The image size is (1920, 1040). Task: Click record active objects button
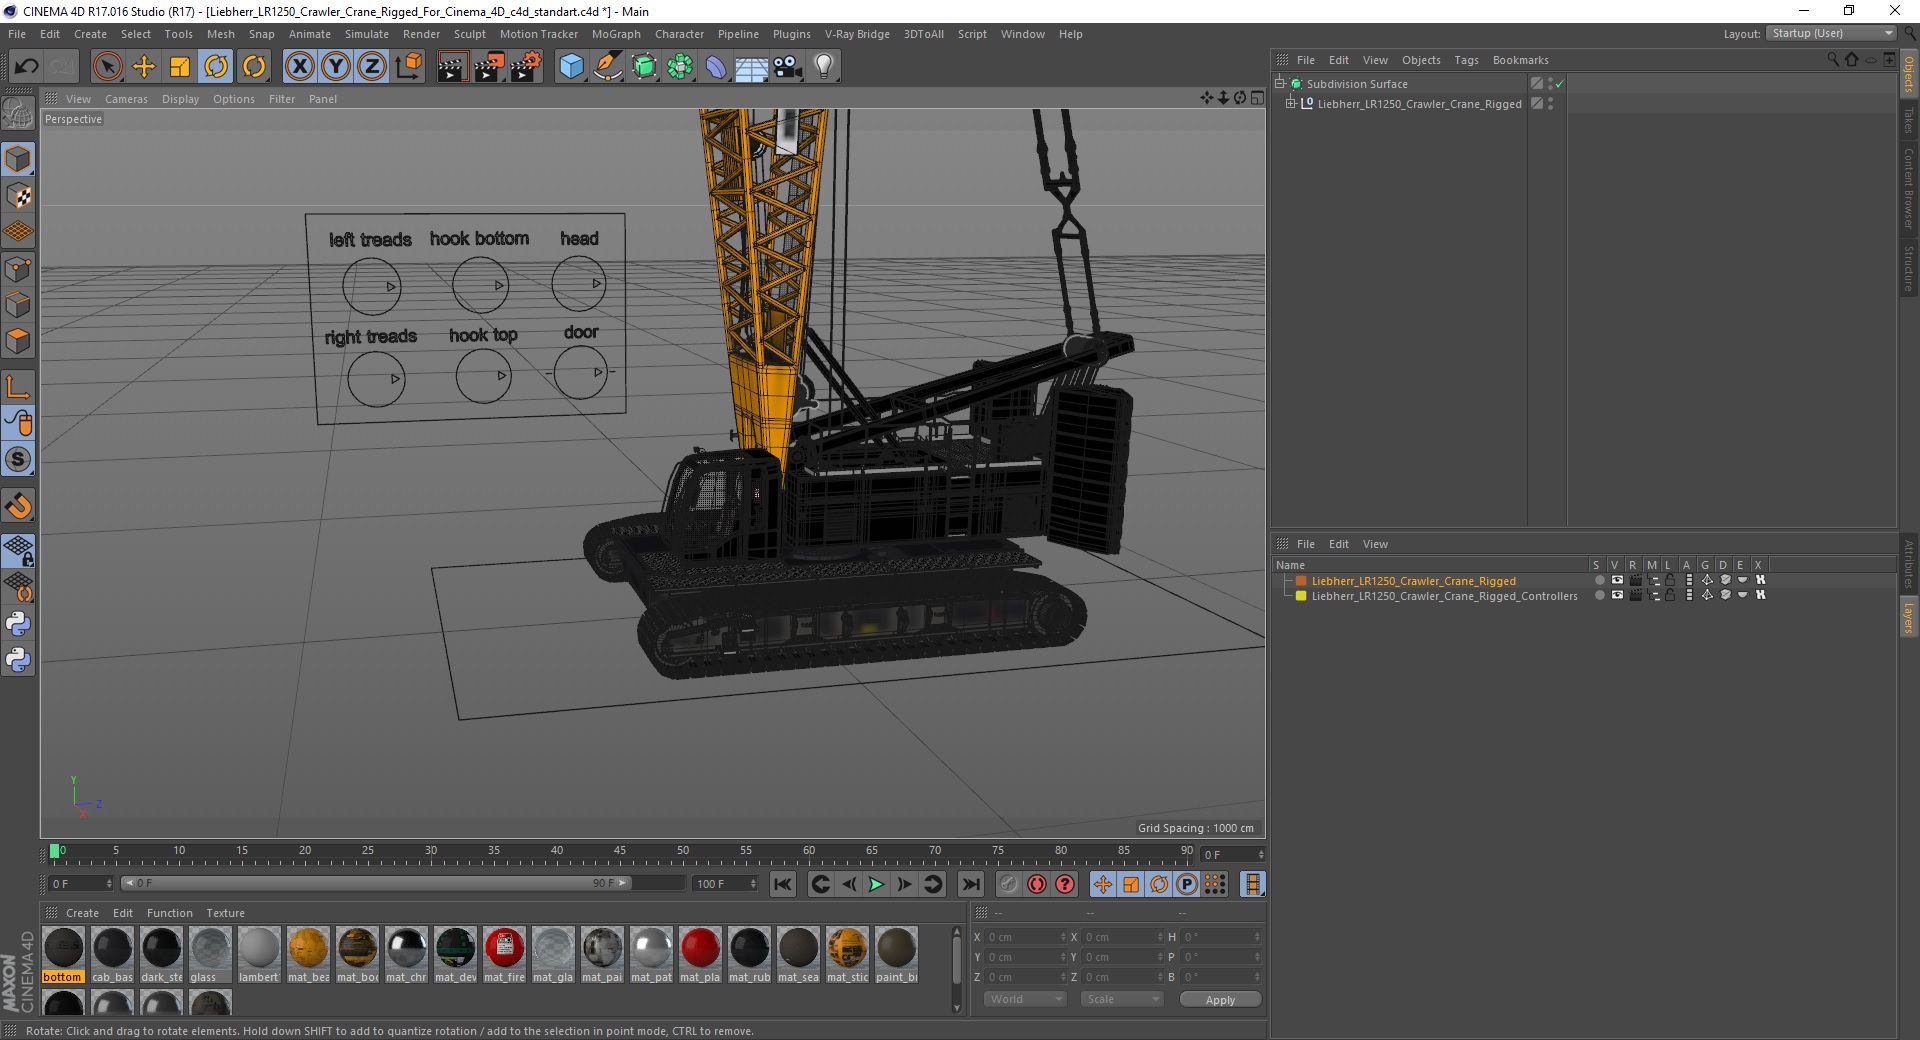tap(1009, 884)
